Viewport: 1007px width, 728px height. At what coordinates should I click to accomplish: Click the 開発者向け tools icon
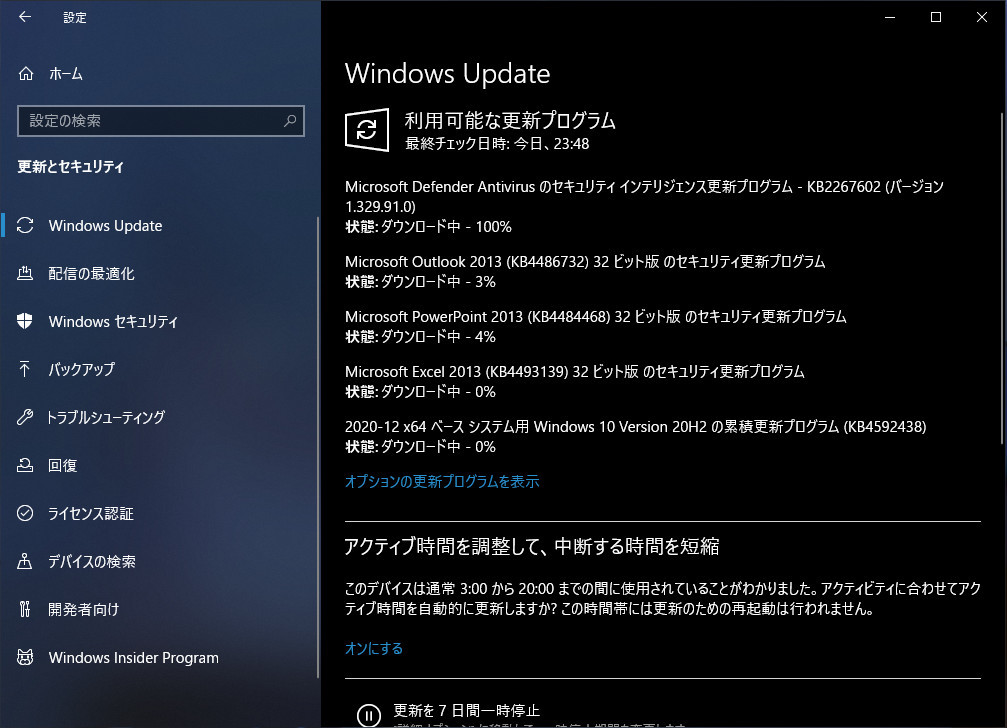point(25,609)
